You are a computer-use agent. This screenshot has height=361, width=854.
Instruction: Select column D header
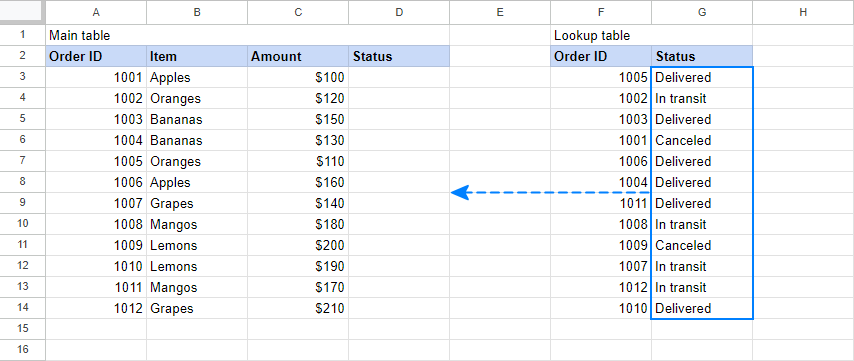(399, 12)
